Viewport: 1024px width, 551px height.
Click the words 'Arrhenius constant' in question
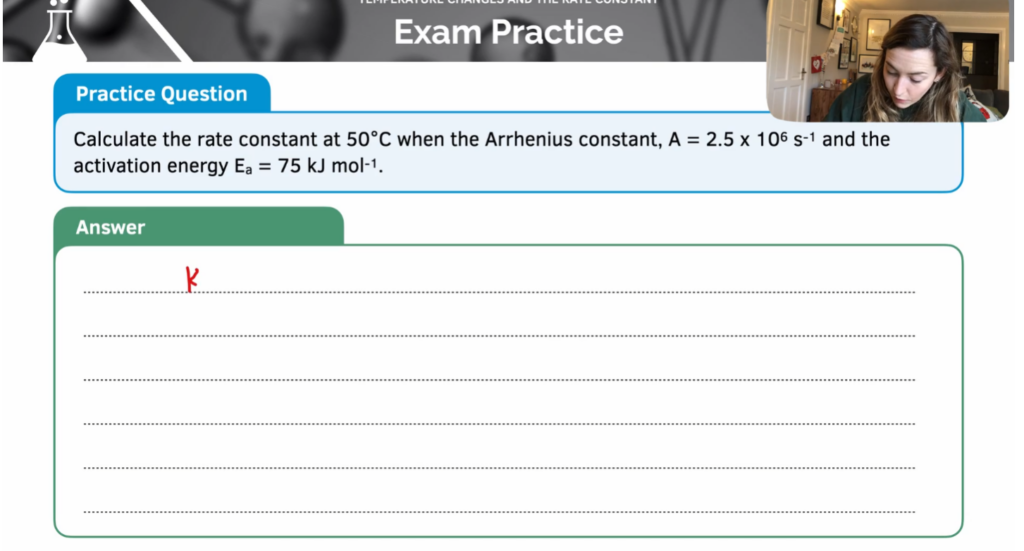(572, 140)
